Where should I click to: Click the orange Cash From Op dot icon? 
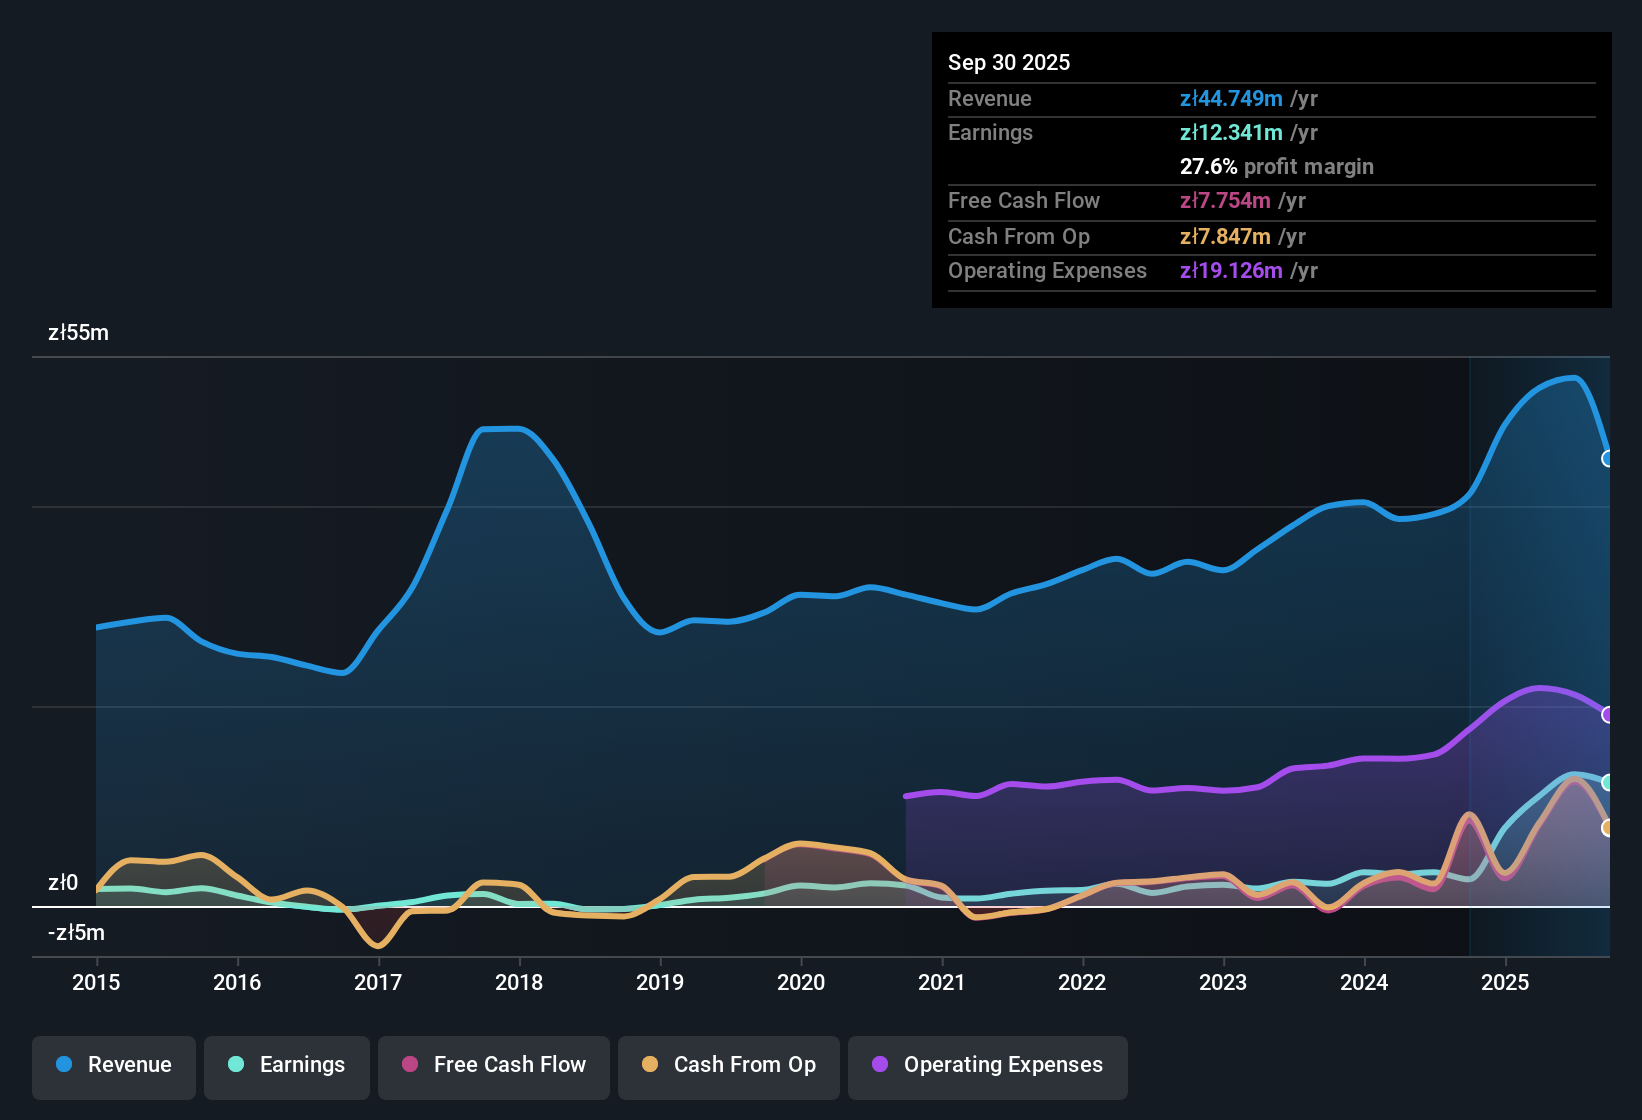click(x=649, y=1065)
